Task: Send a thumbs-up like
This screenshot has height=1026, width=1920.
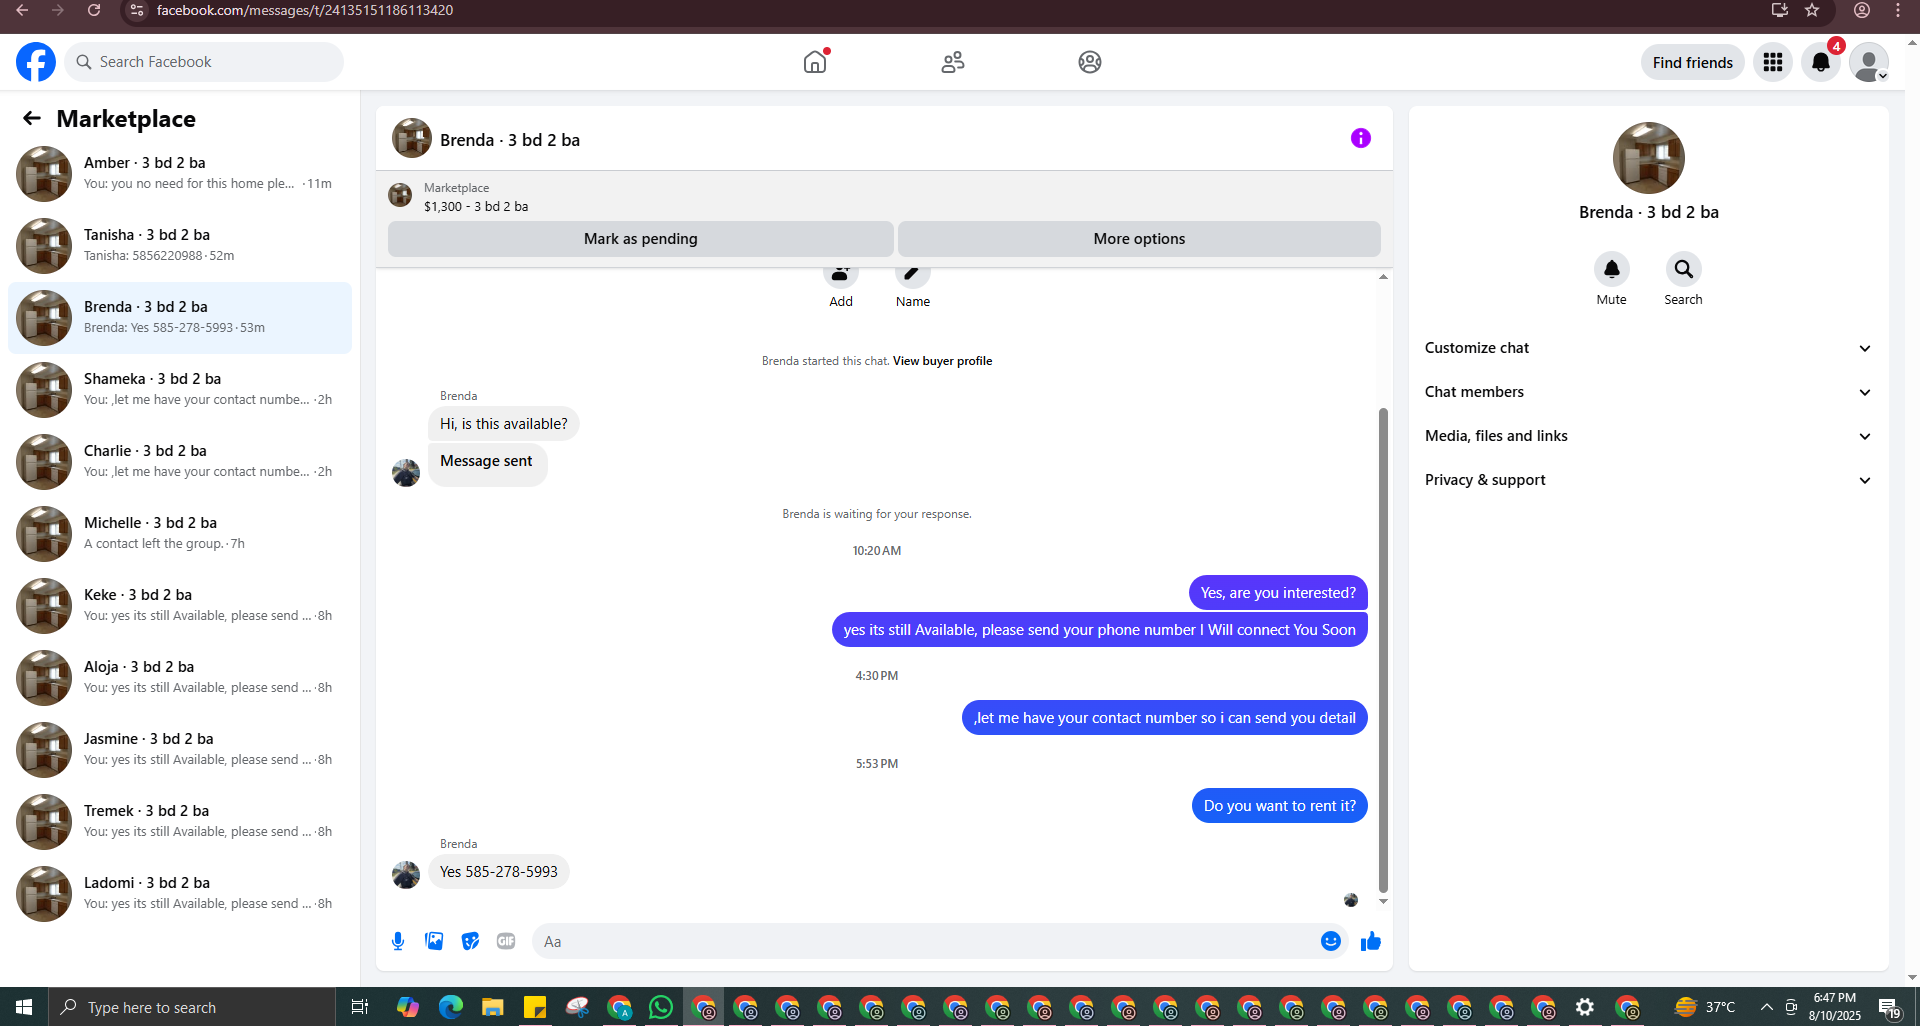Action: click(1371, 941)
